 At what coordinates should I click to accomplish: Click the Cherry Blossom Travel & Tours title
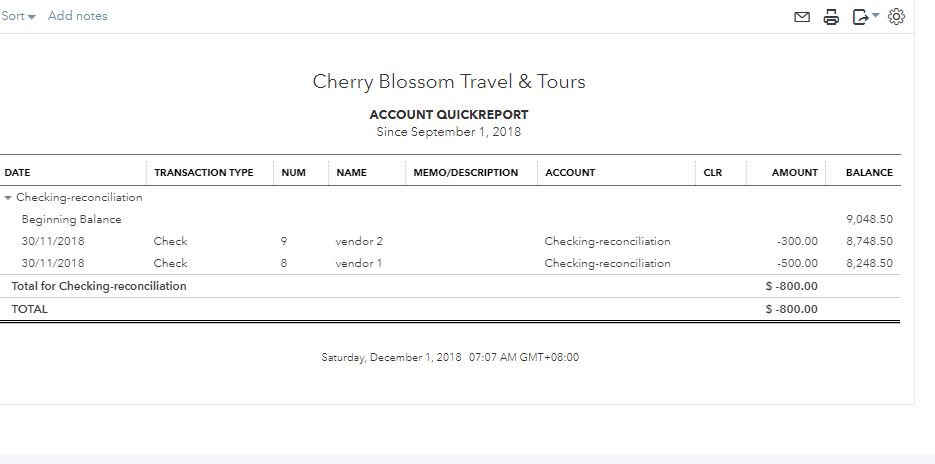click(449, 82)
